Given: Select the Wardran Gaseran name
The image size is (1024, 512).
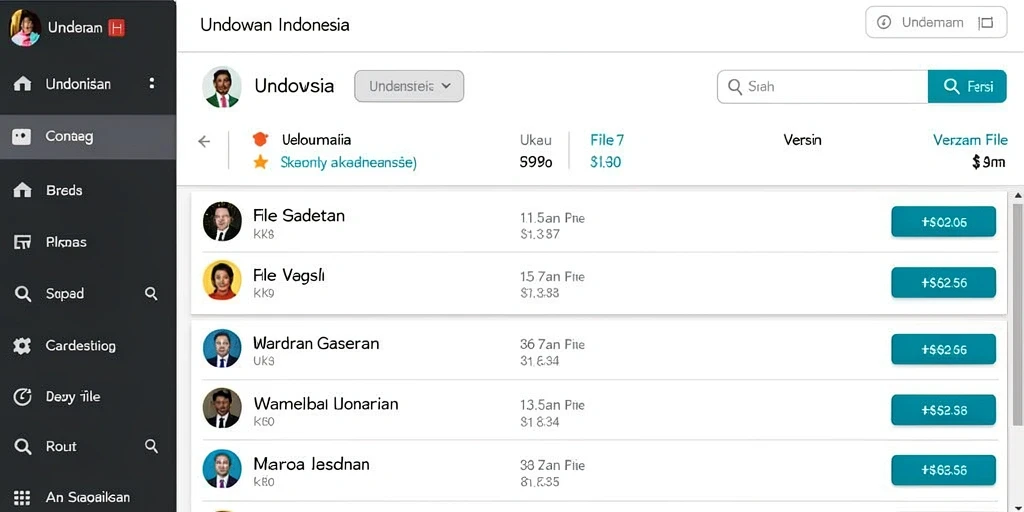Looking at the screenshot, I should [316, 343].
